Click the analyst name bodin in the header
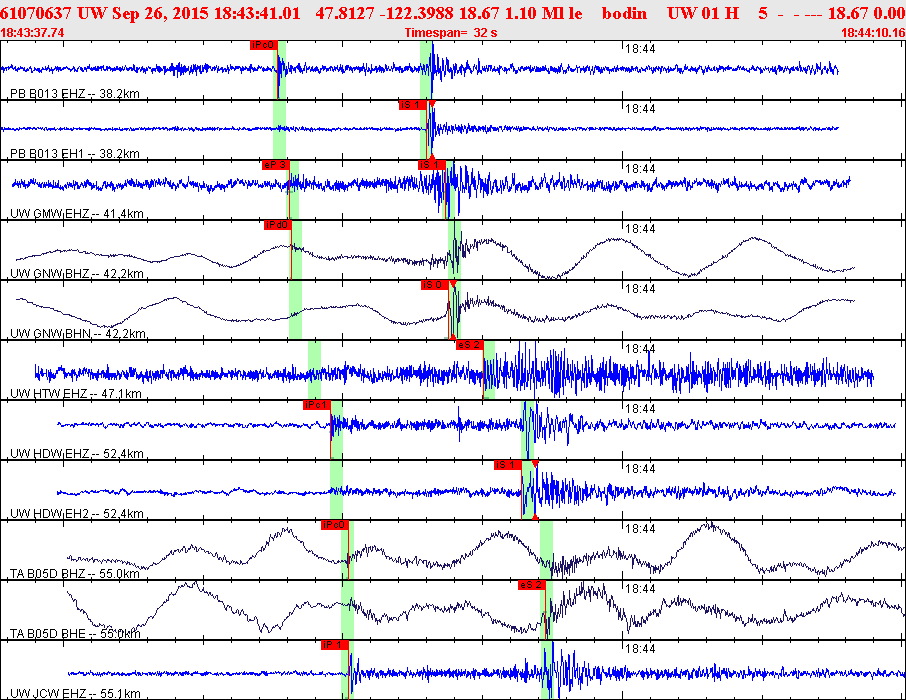Viewport: 906px width, 700px height. click(624, 13)
